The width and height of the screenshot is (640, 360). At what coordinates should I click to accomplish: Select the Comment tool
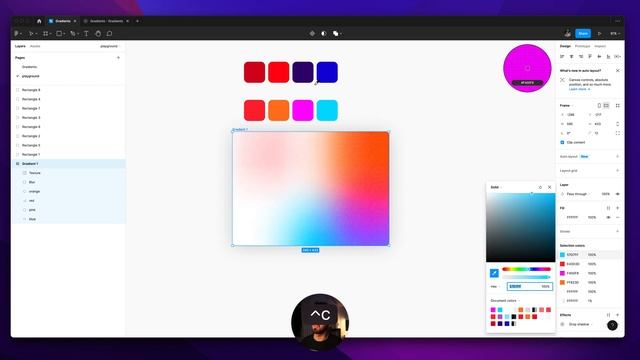point(109,33)
